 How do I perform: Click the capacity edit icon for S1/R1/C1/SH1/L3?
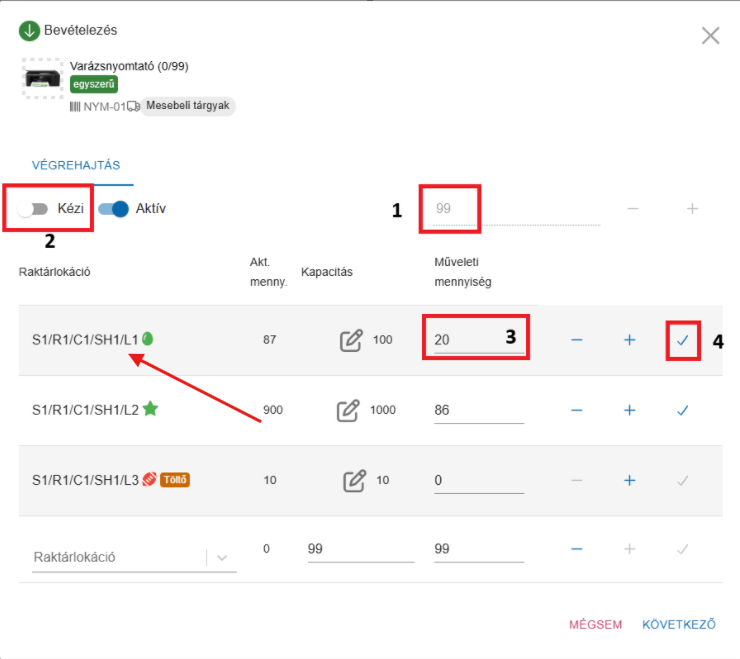coord(354,481)
